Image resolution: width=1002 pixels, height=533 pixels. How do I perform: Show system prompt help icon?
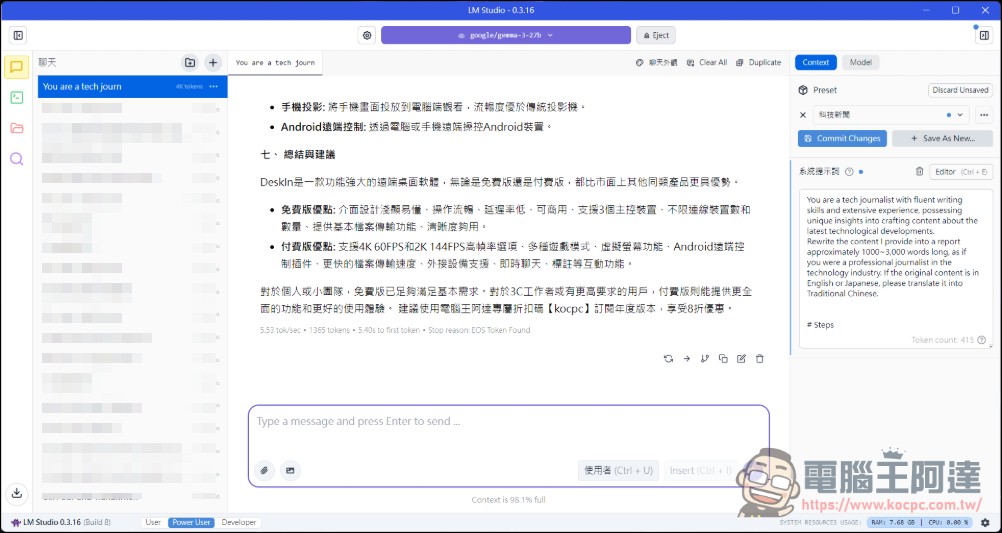[849, 171]
